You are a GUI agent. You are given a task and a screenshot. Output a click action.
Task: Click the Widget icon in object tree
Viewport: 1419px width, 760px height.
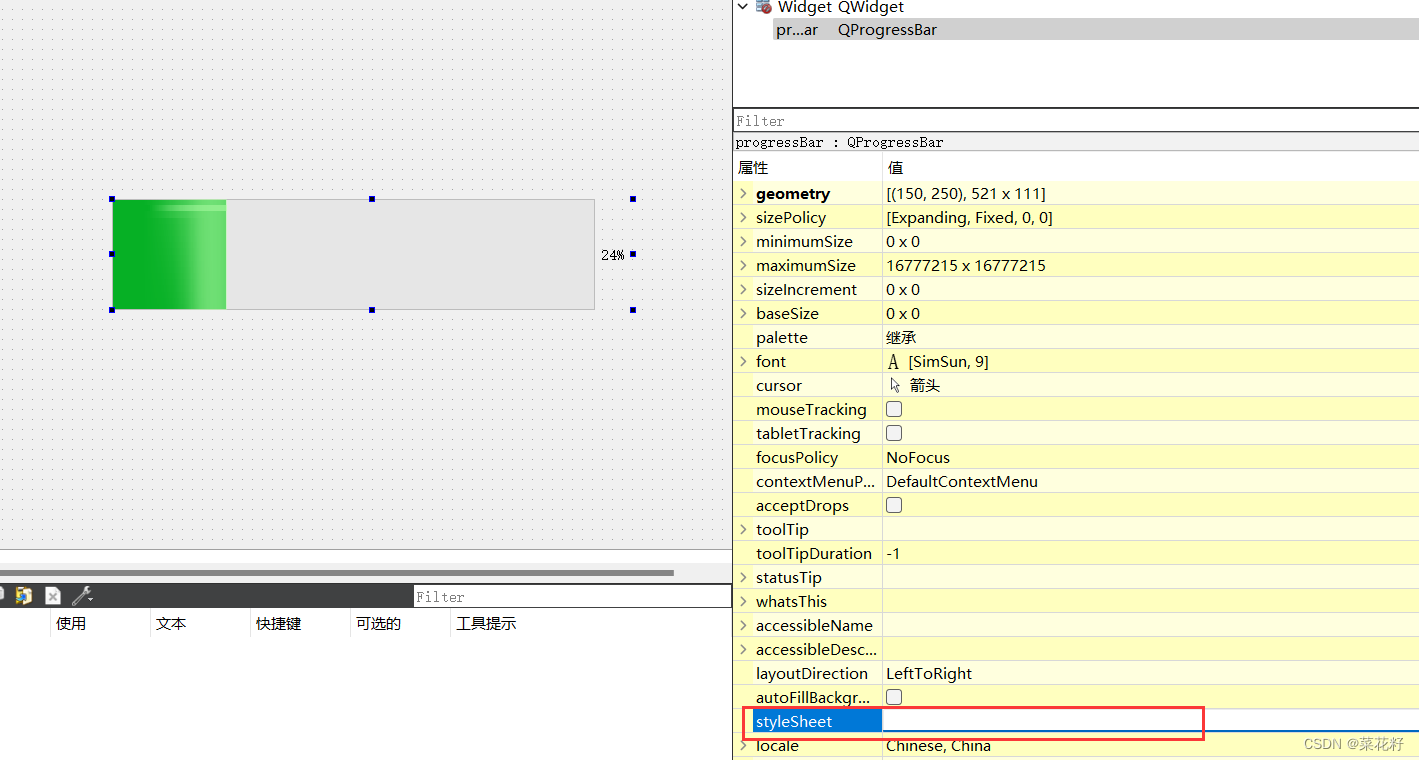(765, 7)
